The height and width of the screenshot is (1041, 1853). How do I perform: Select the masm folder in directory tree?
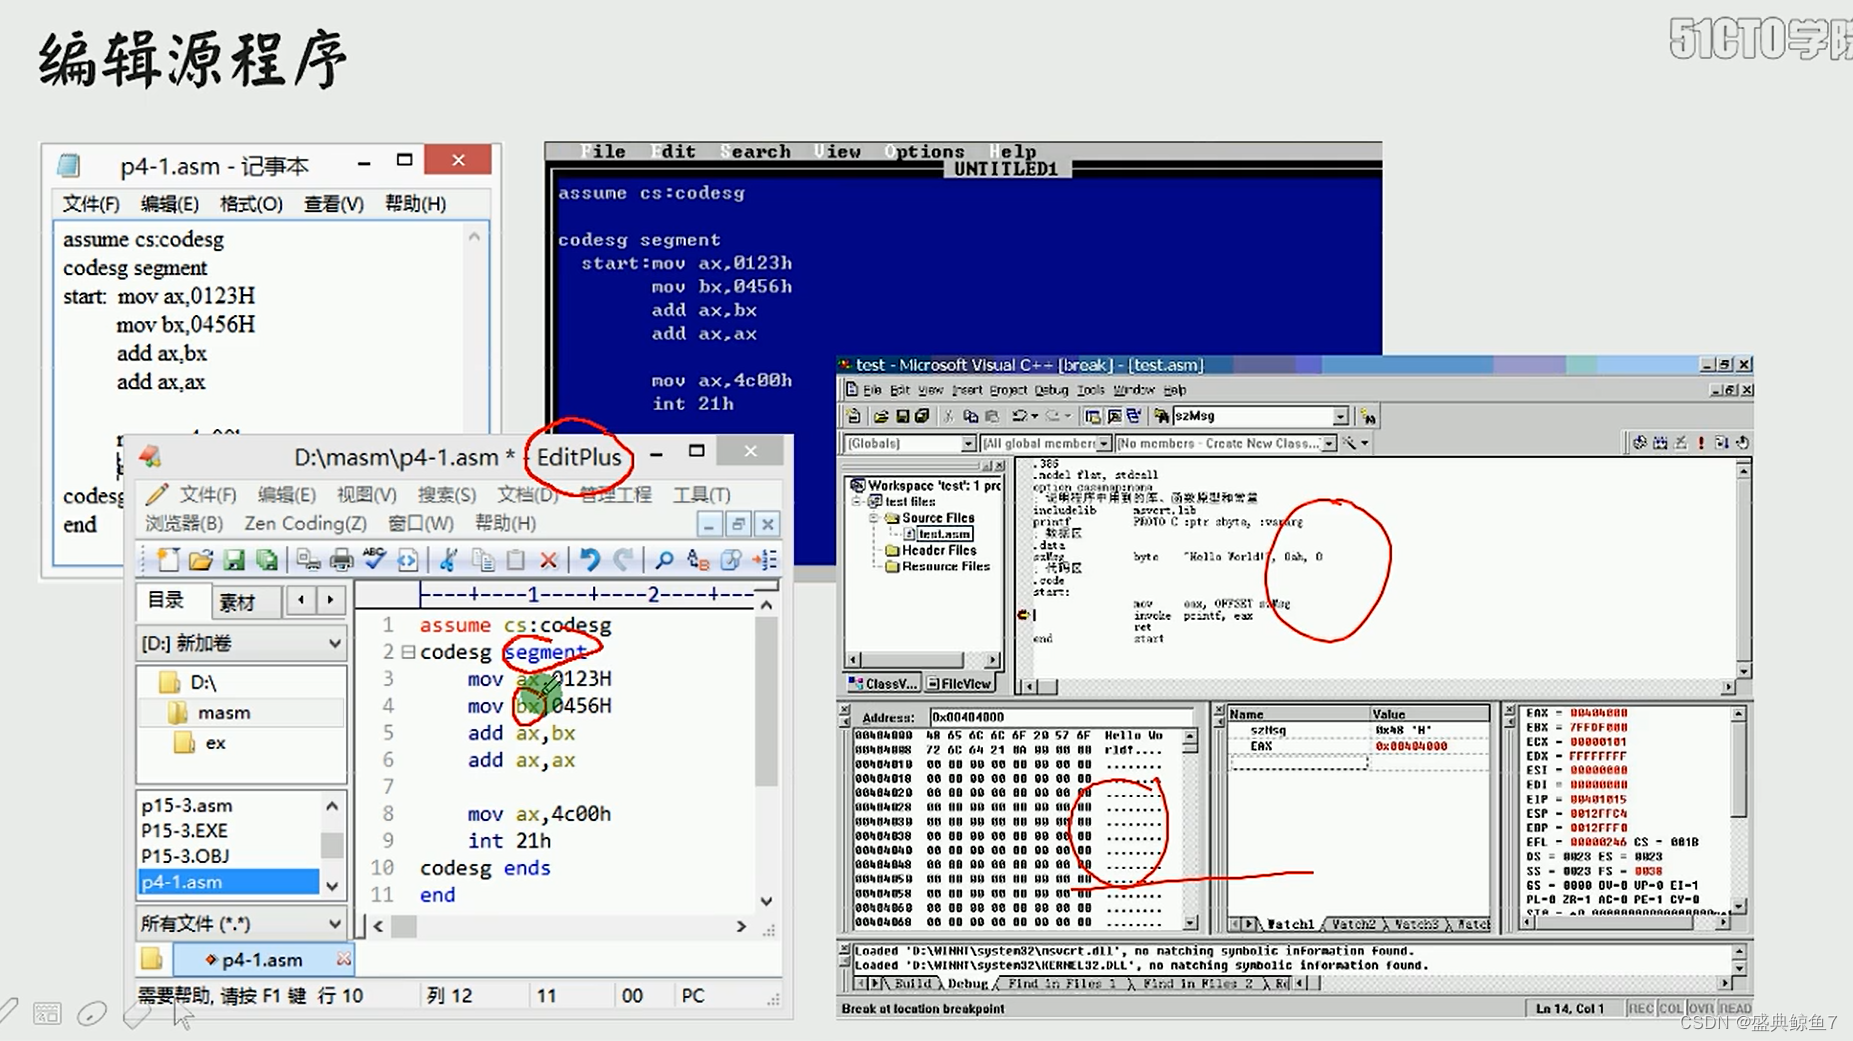pos(224,713)
